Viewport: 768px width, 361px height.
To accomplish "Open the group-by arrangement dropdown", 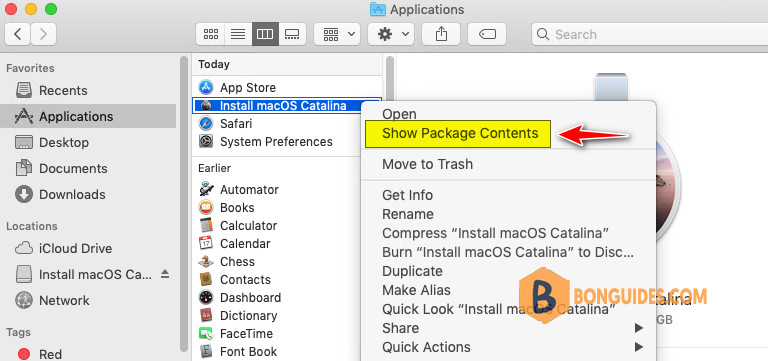I will (x=337, y=34).
